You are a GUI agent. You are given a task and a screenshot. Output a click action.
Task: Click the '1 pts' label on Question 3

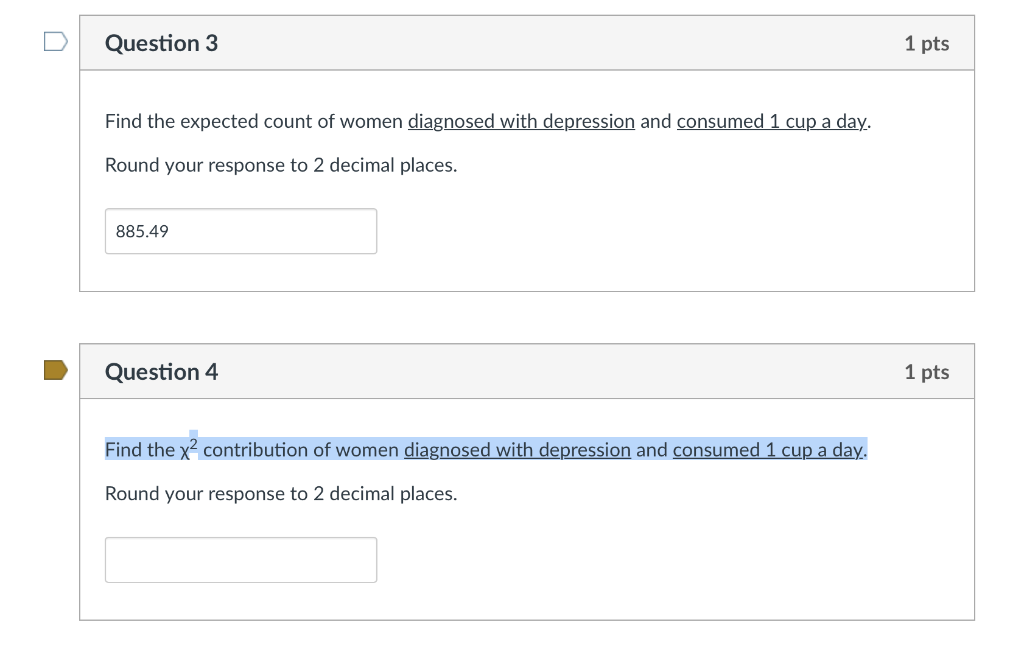click(x=925, y=42)
